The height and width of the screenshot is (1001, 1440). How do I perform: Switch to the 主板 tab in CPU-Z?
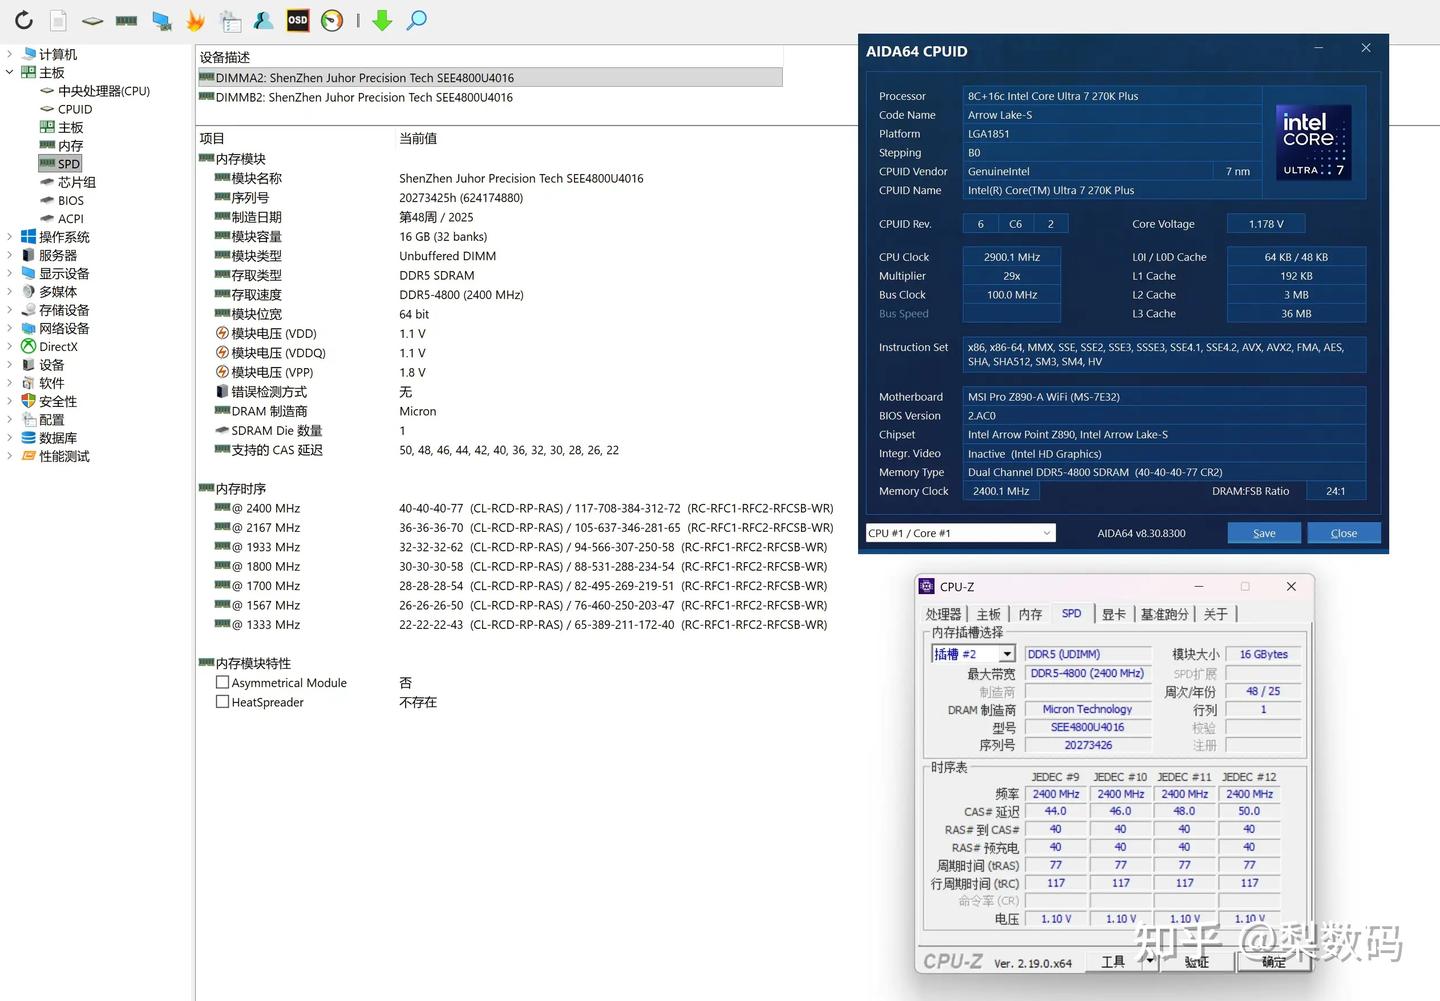click(989, 614)
